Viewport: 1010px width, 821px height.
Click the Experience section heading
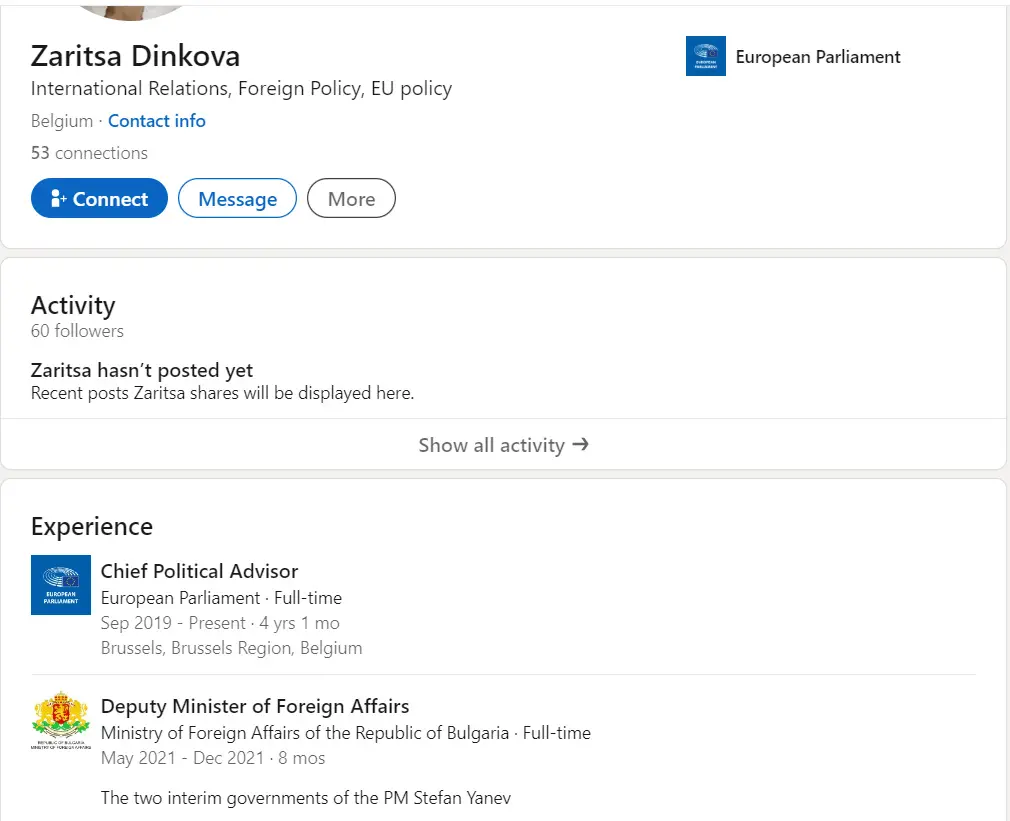pos(92,527)
